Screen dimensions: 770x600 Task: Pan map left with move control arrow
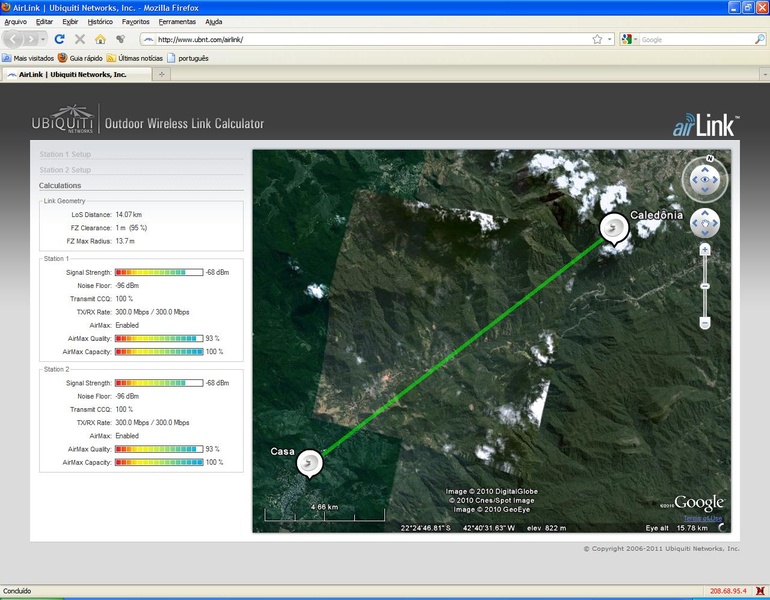click(694, 223)
